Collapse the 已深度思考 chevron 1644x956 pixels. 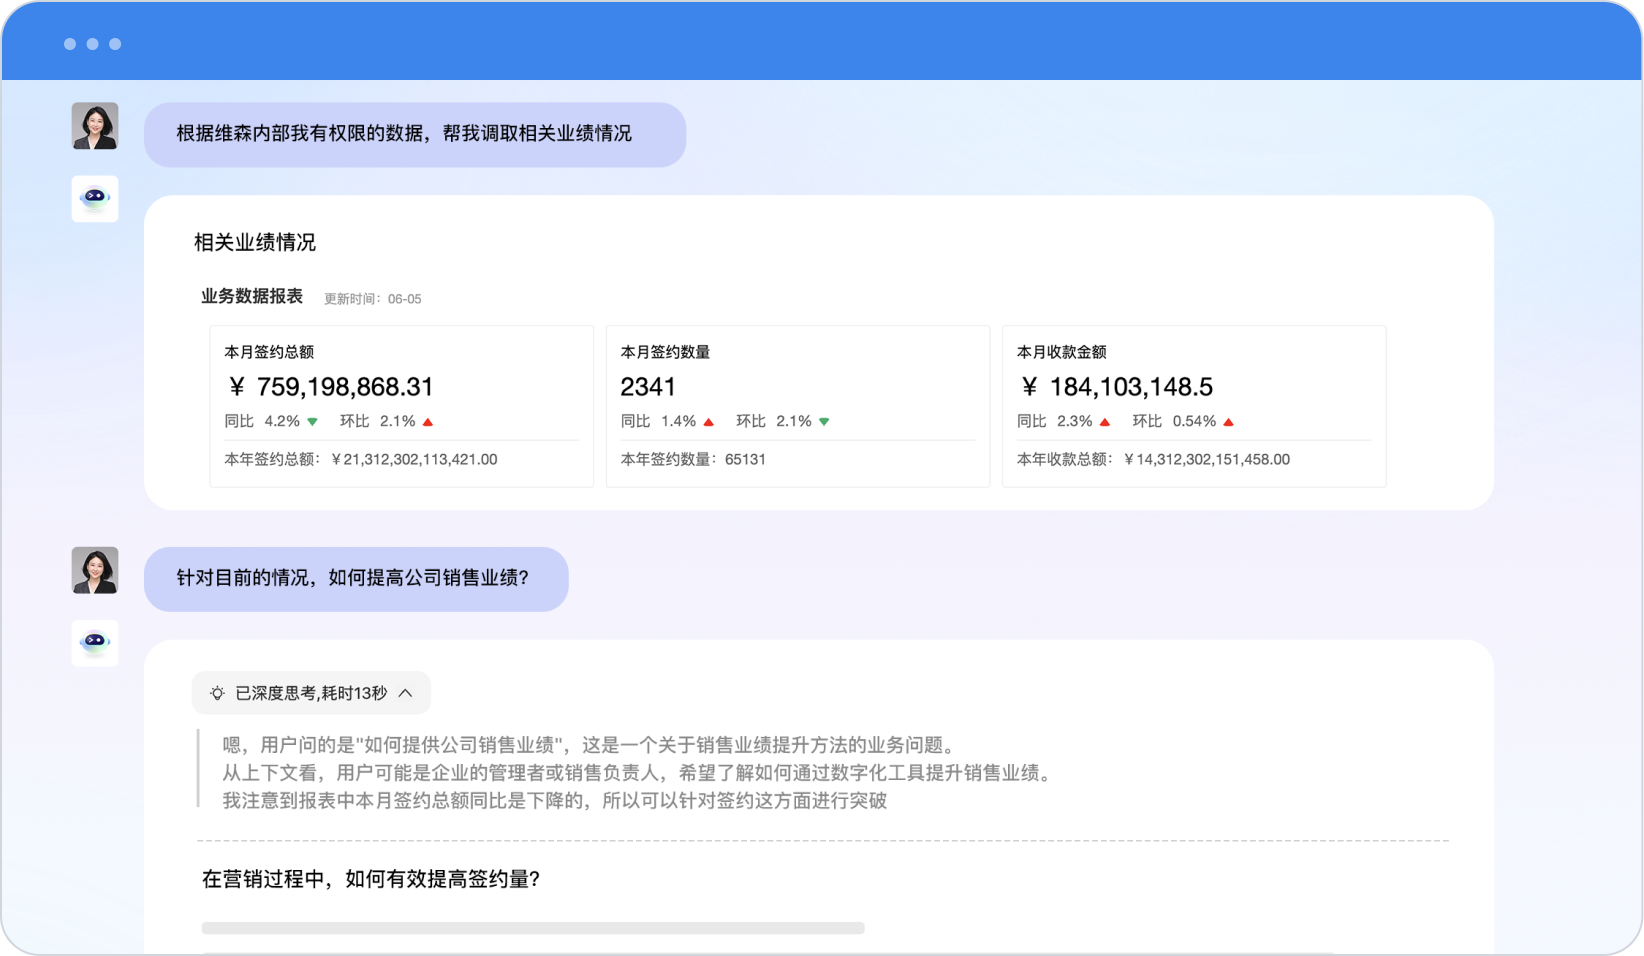pyautogui.click(x=406, y=693)
